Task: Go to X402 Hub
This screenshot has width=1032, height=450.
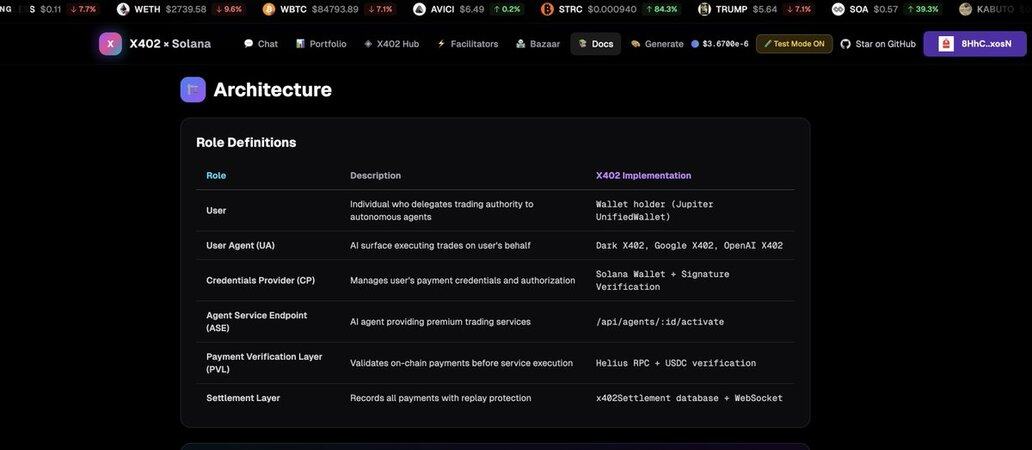Action: pyautogui.click(x=391, y=44)
